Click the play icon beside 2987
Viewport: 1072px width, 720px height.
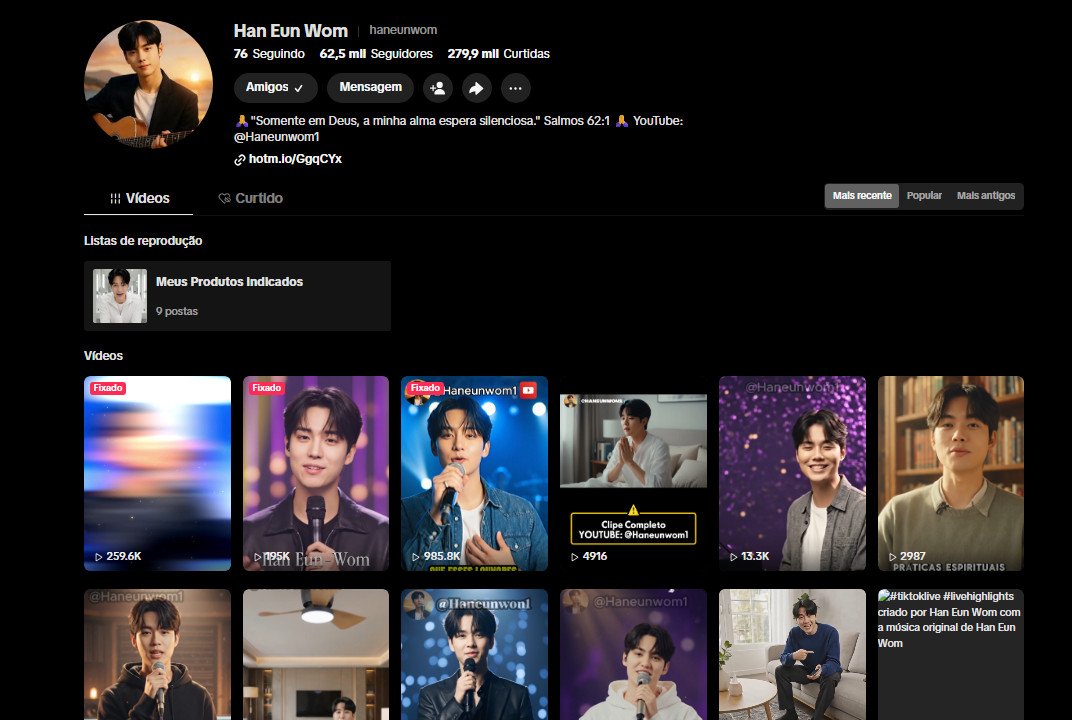coord(892,557)
